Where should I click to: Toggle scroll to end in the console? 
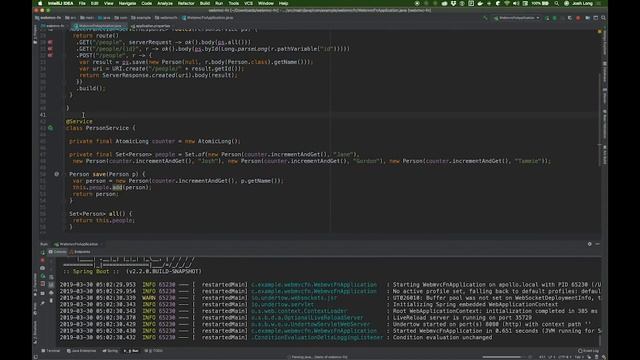pos(51,285)
